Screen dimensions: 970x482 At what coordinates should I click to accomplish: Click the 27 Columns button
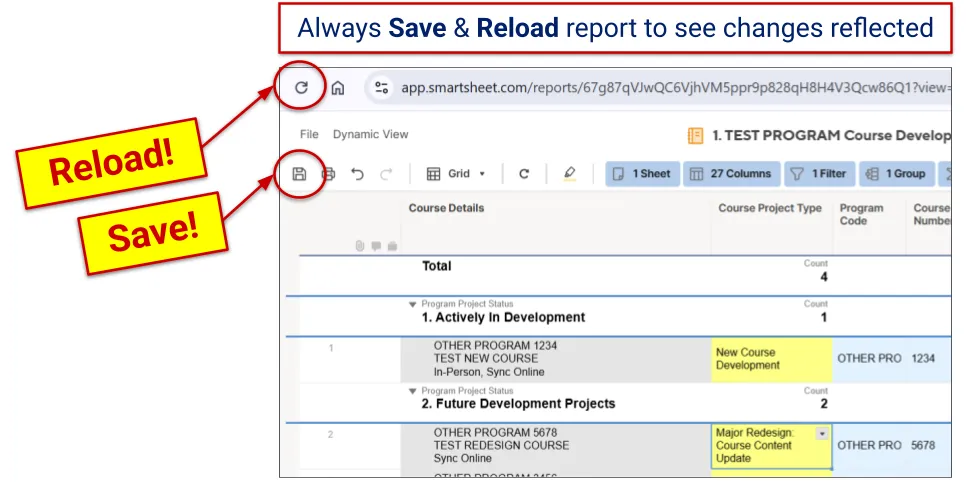[x=731, y=174]
